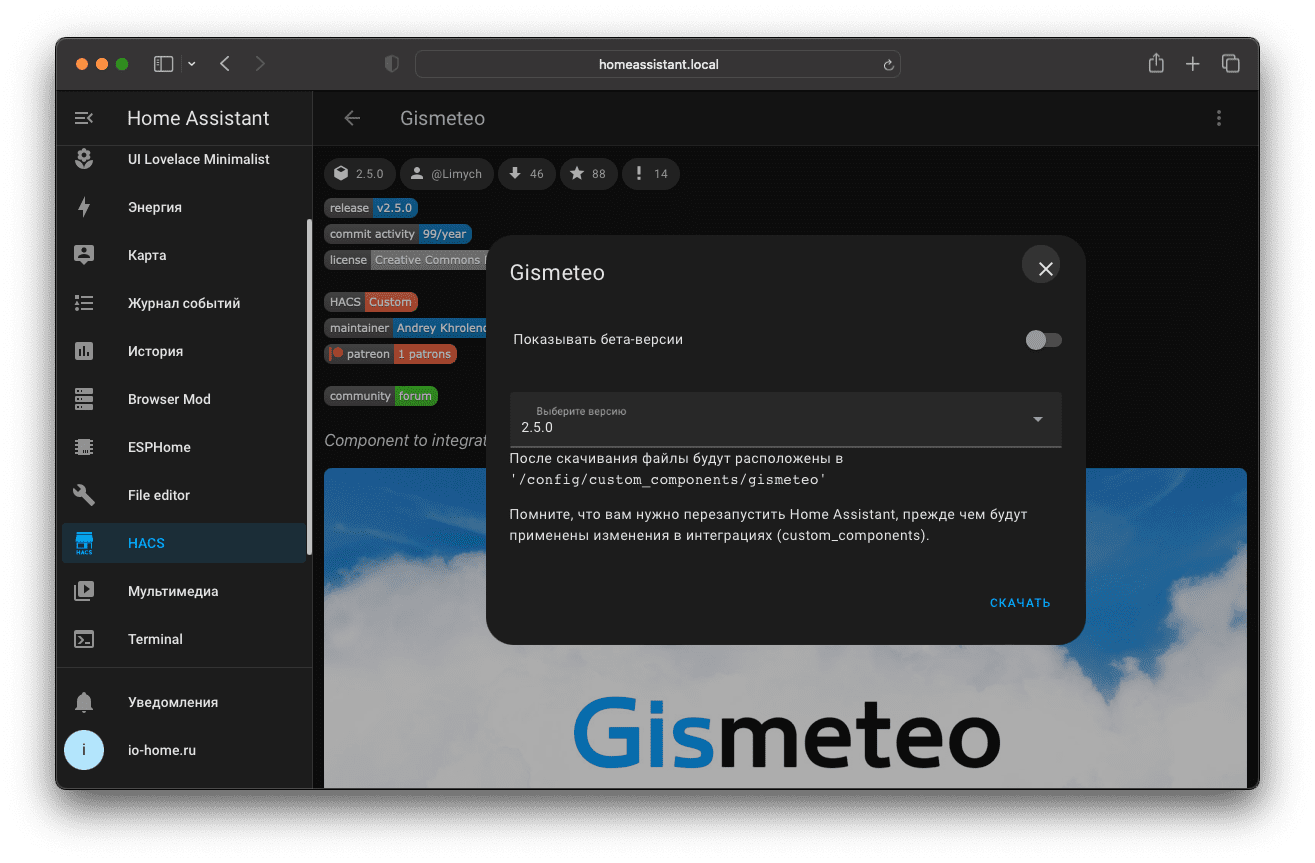Open the community forum badge

tap(381, 396)
